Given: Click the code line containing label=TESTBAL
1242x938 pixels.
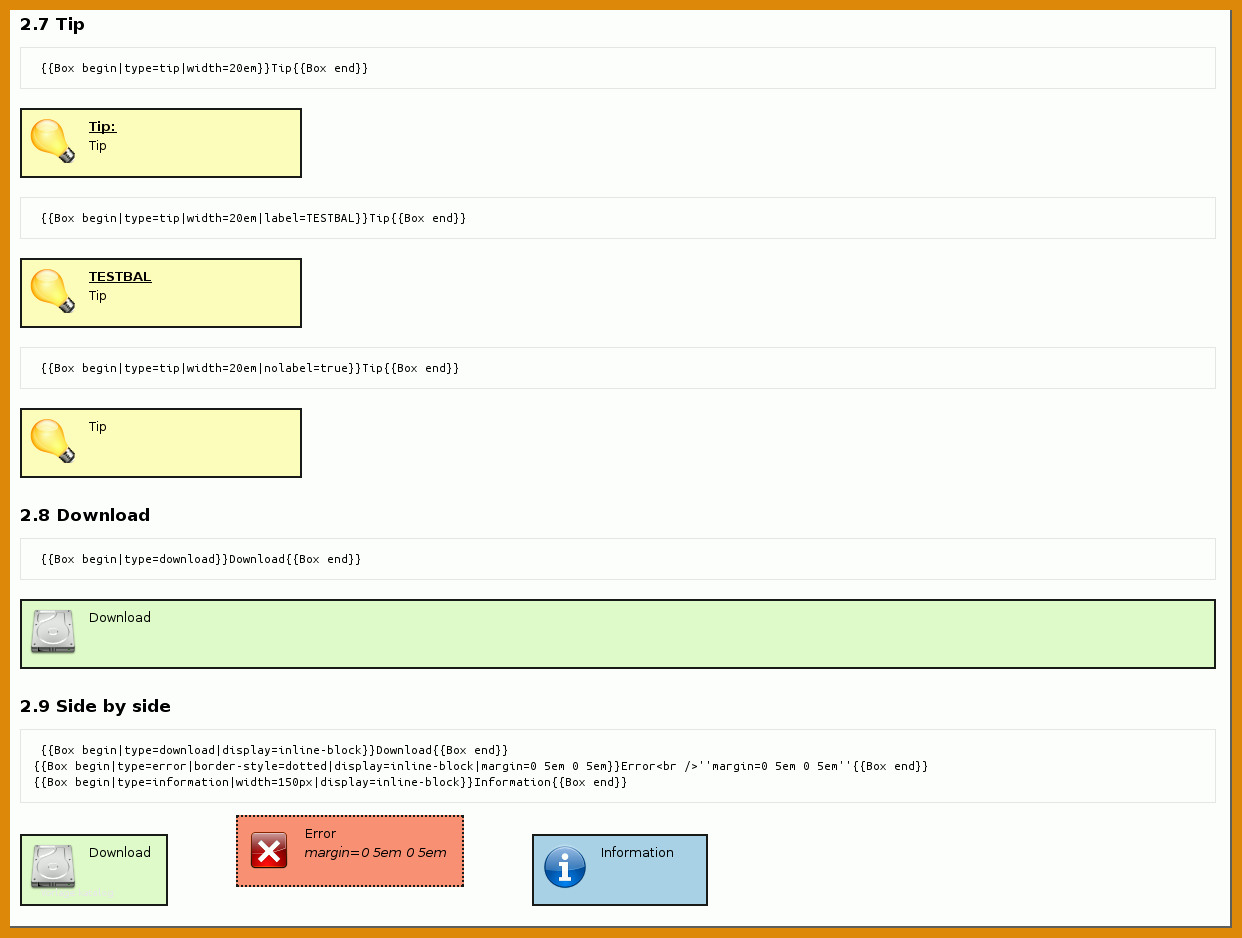Looking at the screenshot, I should (254, 218).
